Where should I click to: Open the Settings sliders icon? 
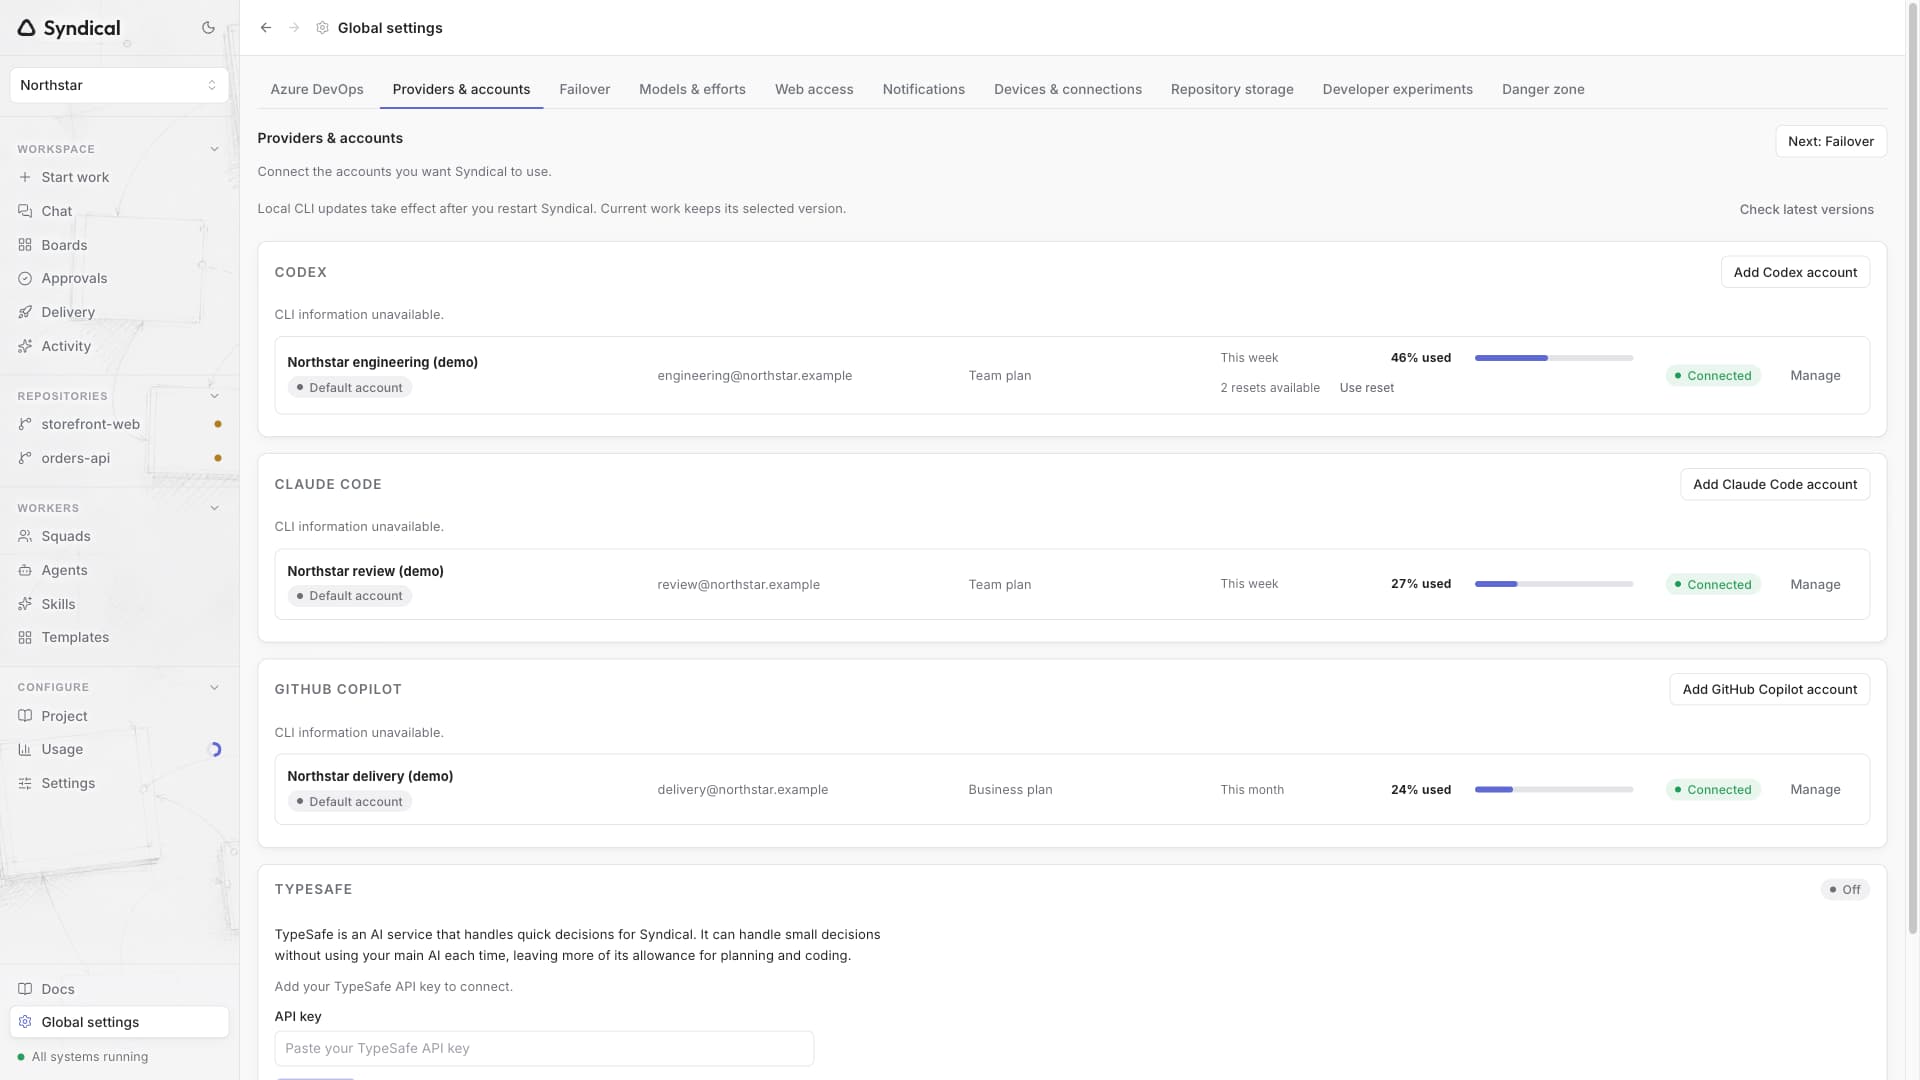point(25,783)
